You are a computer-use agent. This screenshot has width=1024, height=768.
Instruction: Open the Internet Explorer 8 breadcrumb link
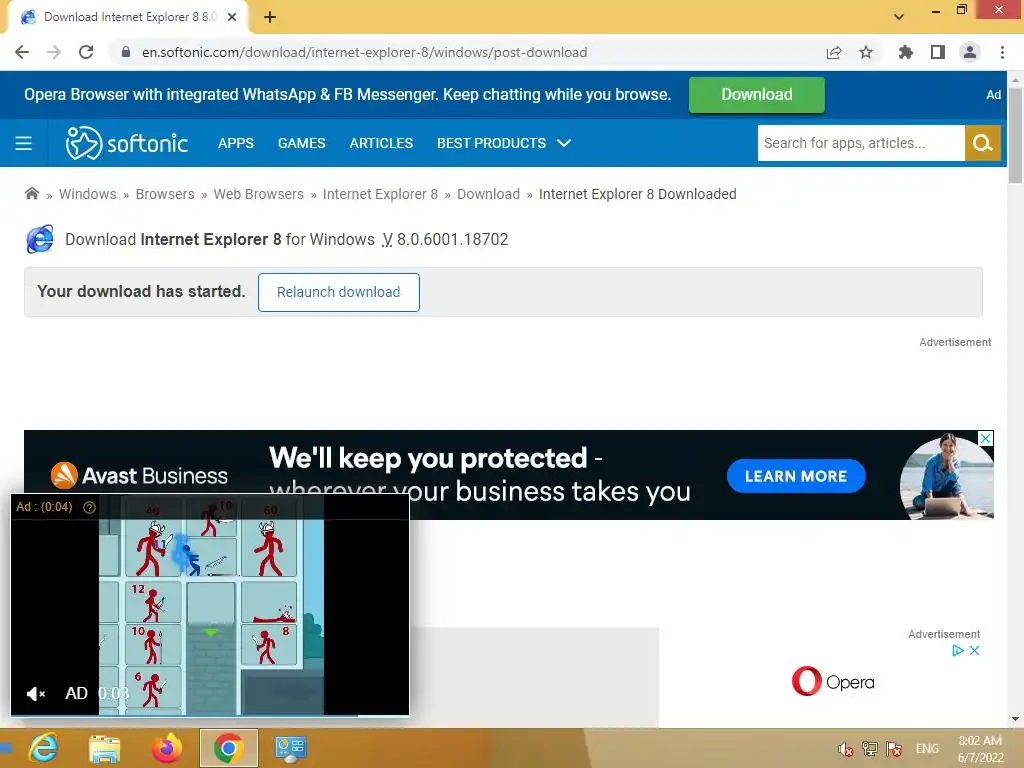click(x=380, y=194)
